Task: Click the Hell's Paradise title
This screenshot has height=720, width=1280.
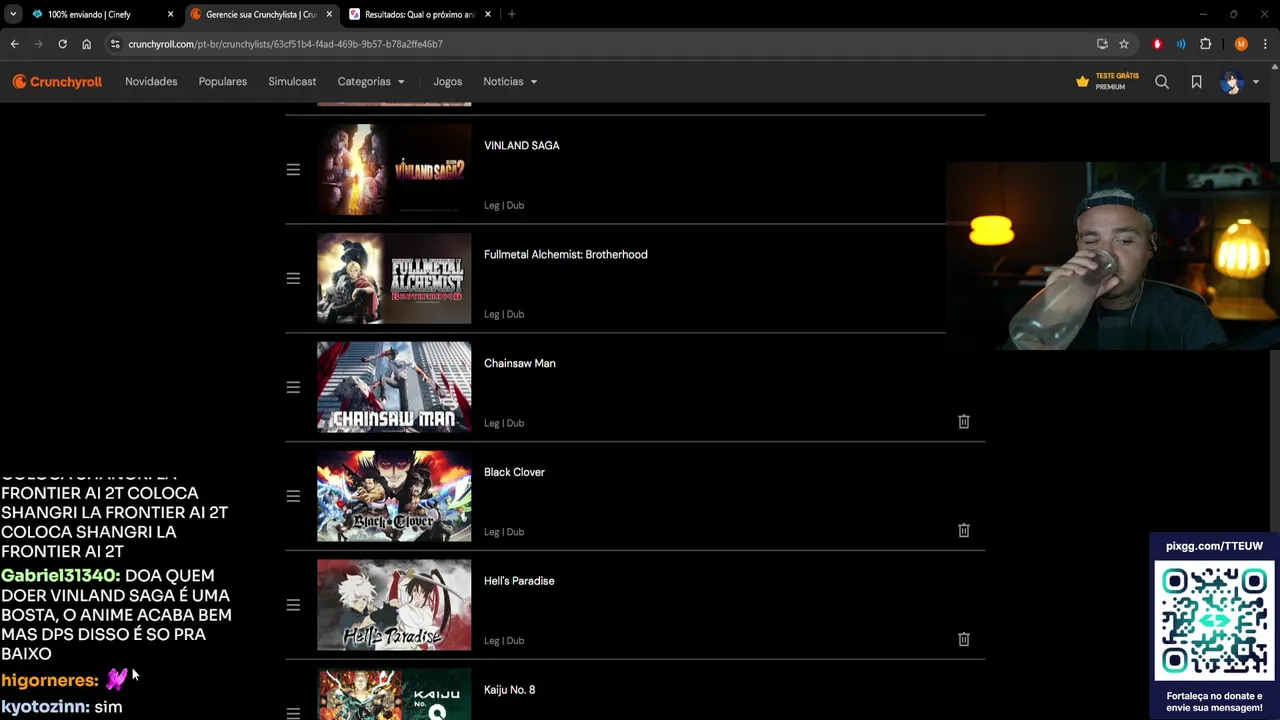Action: pyautogui.click(x=519, y=582)
